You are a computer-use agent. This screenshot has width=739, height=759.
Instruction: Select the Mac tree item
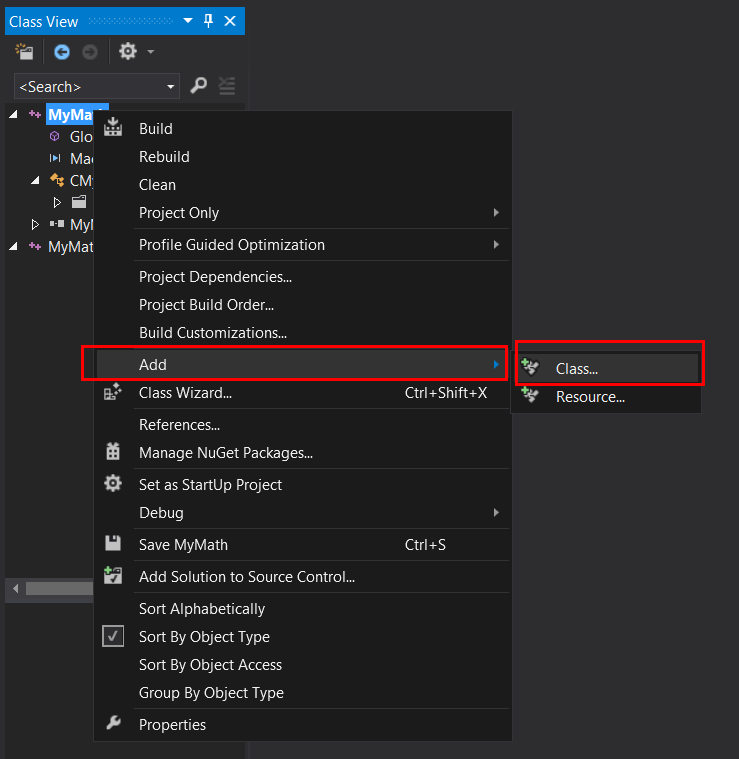click(x=81, y=158)
